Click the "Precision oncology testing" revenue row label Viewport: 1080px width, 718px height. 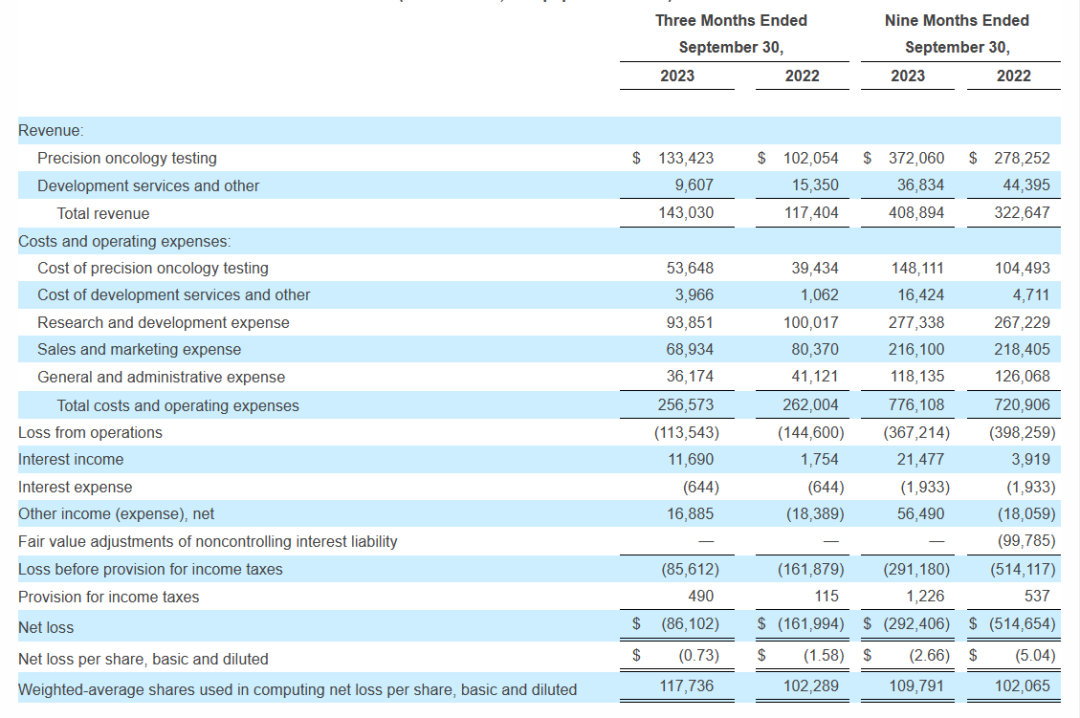pyautogui.click(x=127, y=158)
